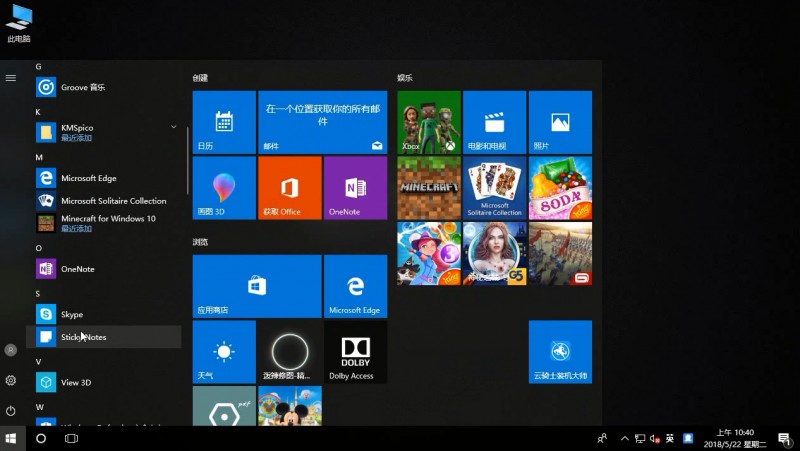Click the app list scrollbar
The height and width of the screenshot is (451, 800).
click(188, 161)
